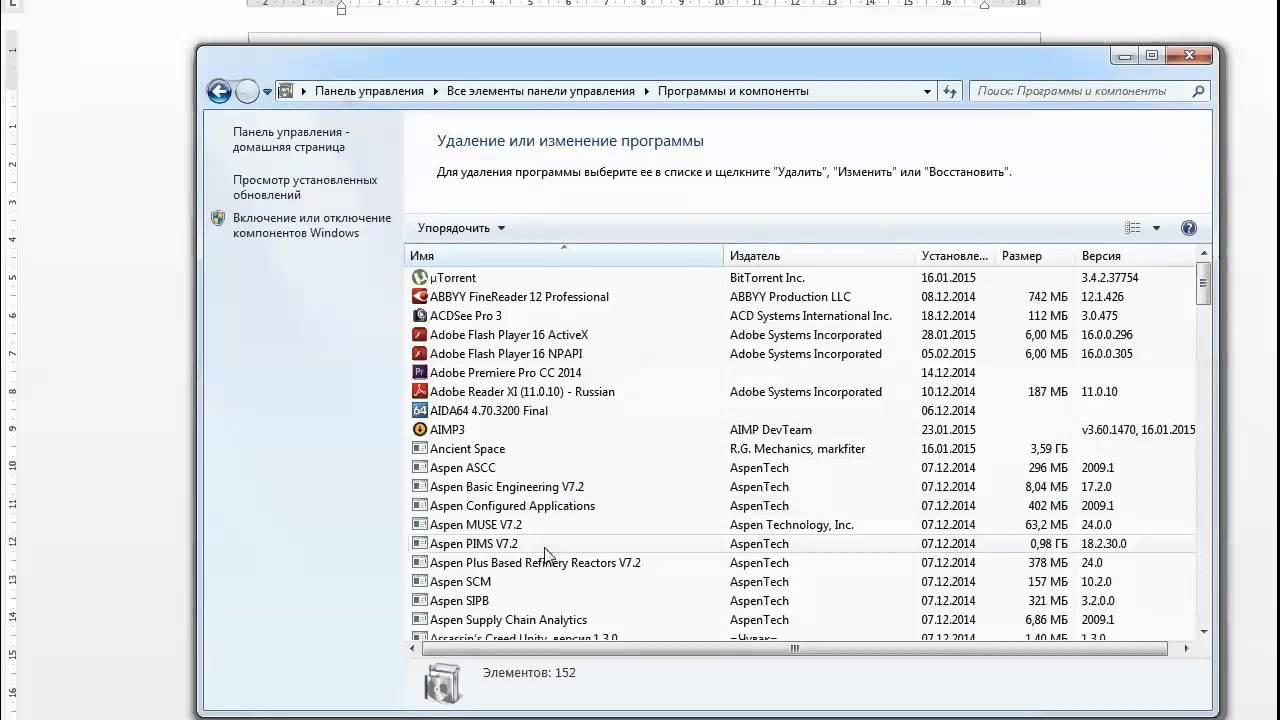Image resolution: width=1280 pixels, height=720 pixels.
Task: Click the horizontal scrollbar thumb of list
Action: 795,648
